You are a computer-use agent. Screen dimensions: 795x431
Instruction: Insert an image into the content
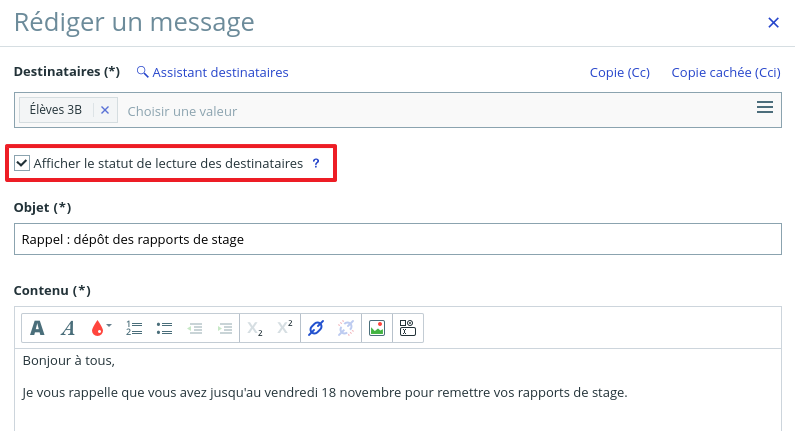(x=377, y=328)
